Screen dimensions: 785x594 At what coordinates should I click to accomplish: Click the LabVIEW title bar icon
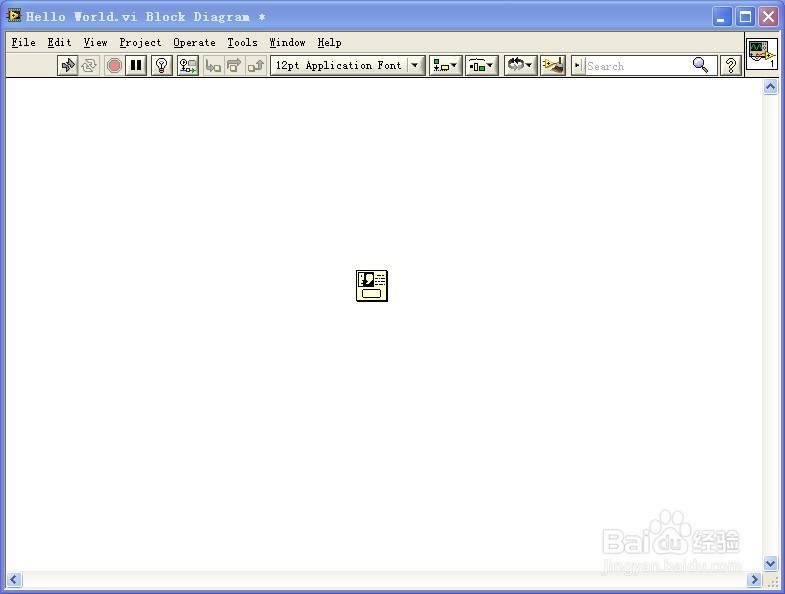14,16
